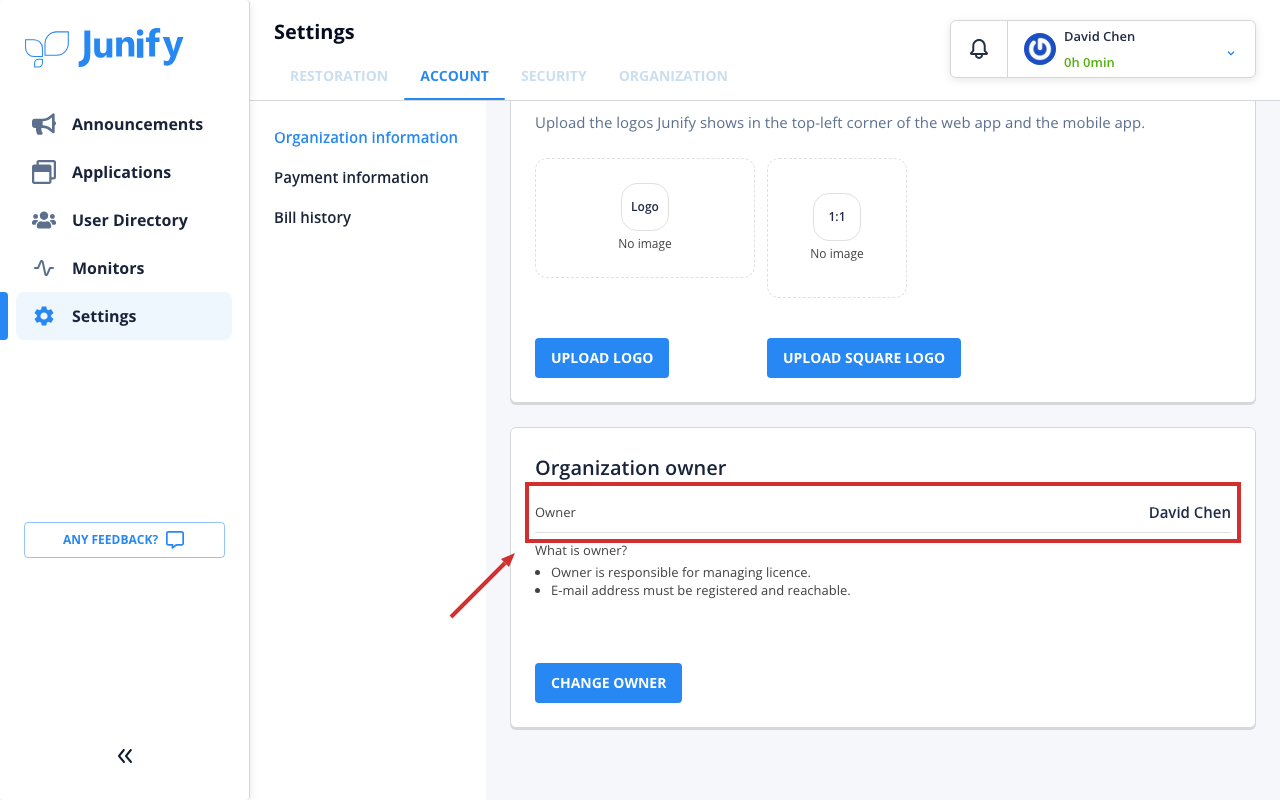
Task: Open Payment information section
Action: point(351,178)
